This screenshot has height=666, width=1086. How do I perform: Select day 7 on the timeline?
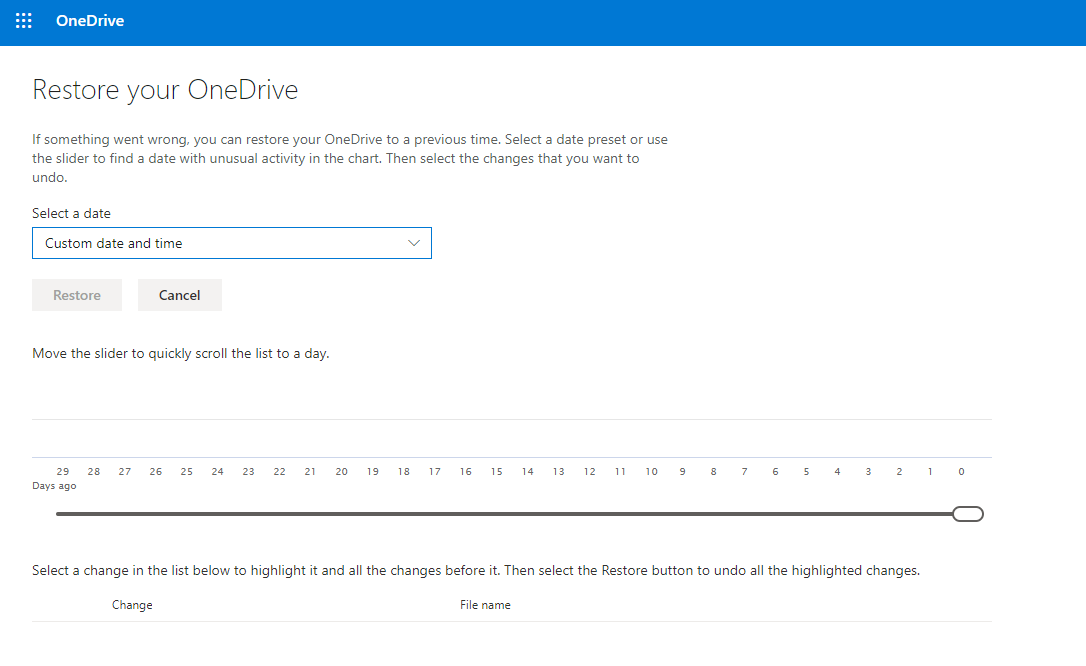[744, 472]
